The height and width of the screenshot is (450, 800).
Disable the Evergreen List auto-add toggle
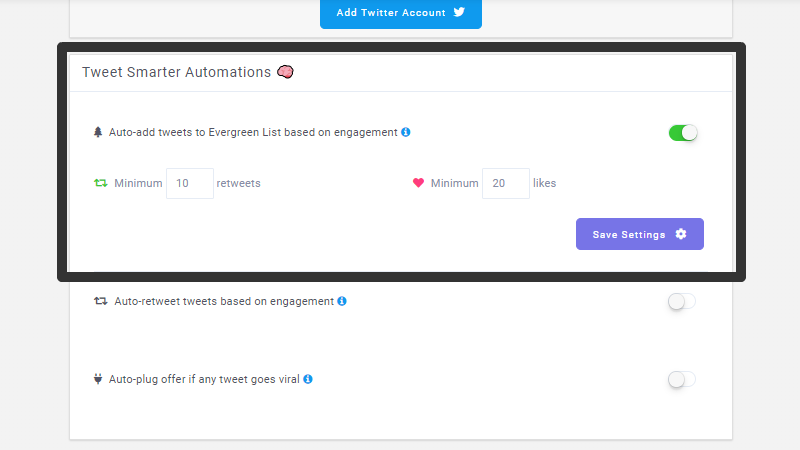pos(683,133)
